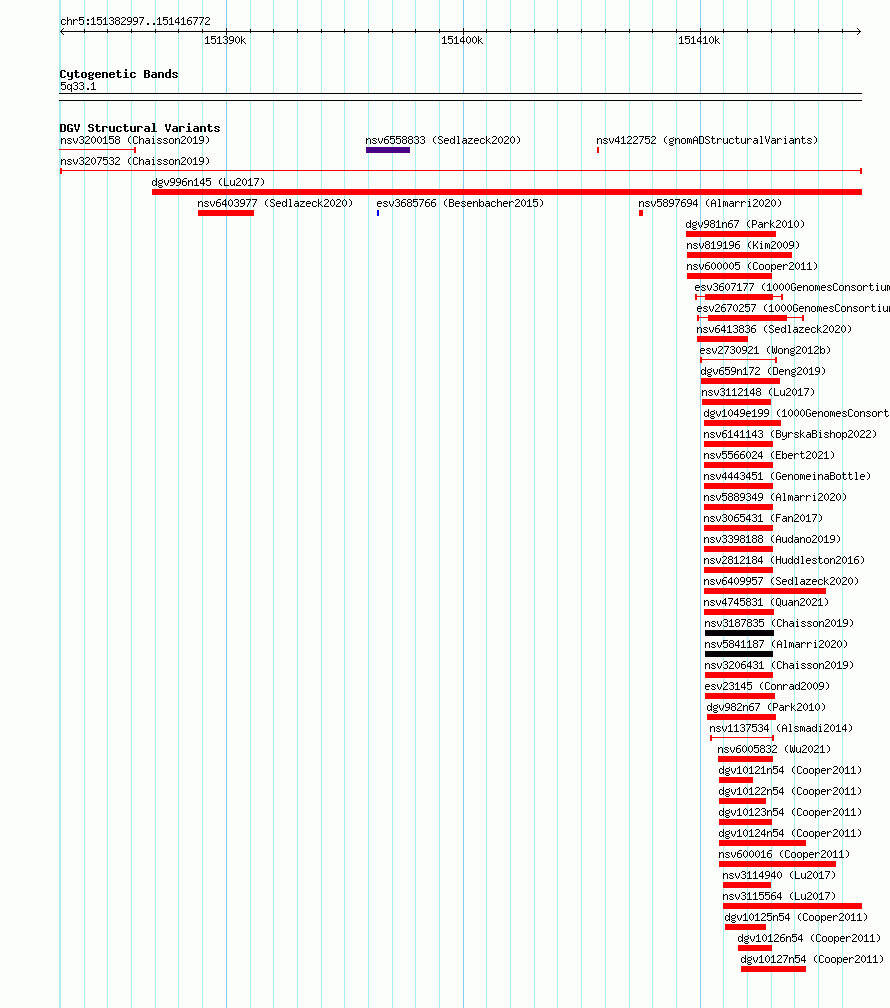Click the black bar under nsv3187835

pyautogui.click(x=740, y=633)
